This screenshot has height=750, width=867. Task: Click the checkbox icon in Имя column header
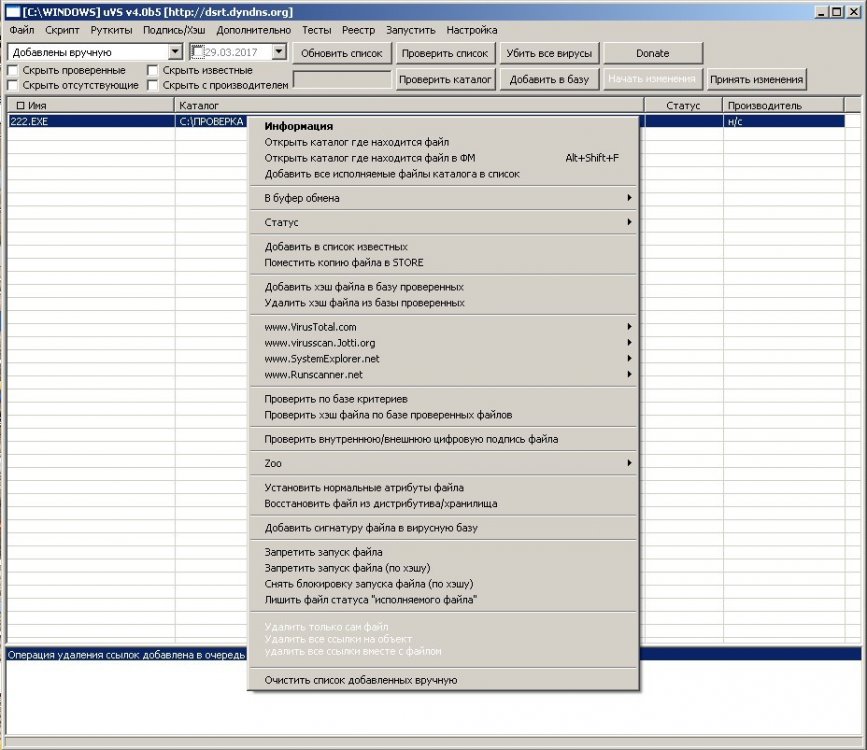20,106
